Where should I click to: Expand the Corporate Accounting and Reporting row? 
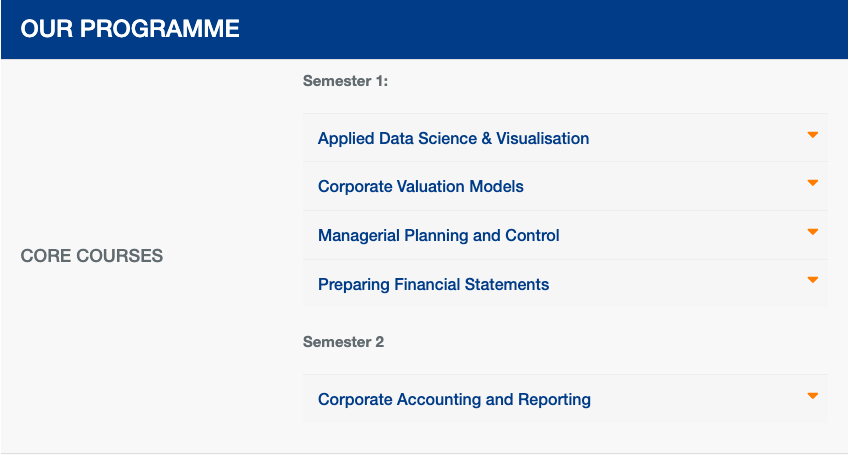click(565, 399)
